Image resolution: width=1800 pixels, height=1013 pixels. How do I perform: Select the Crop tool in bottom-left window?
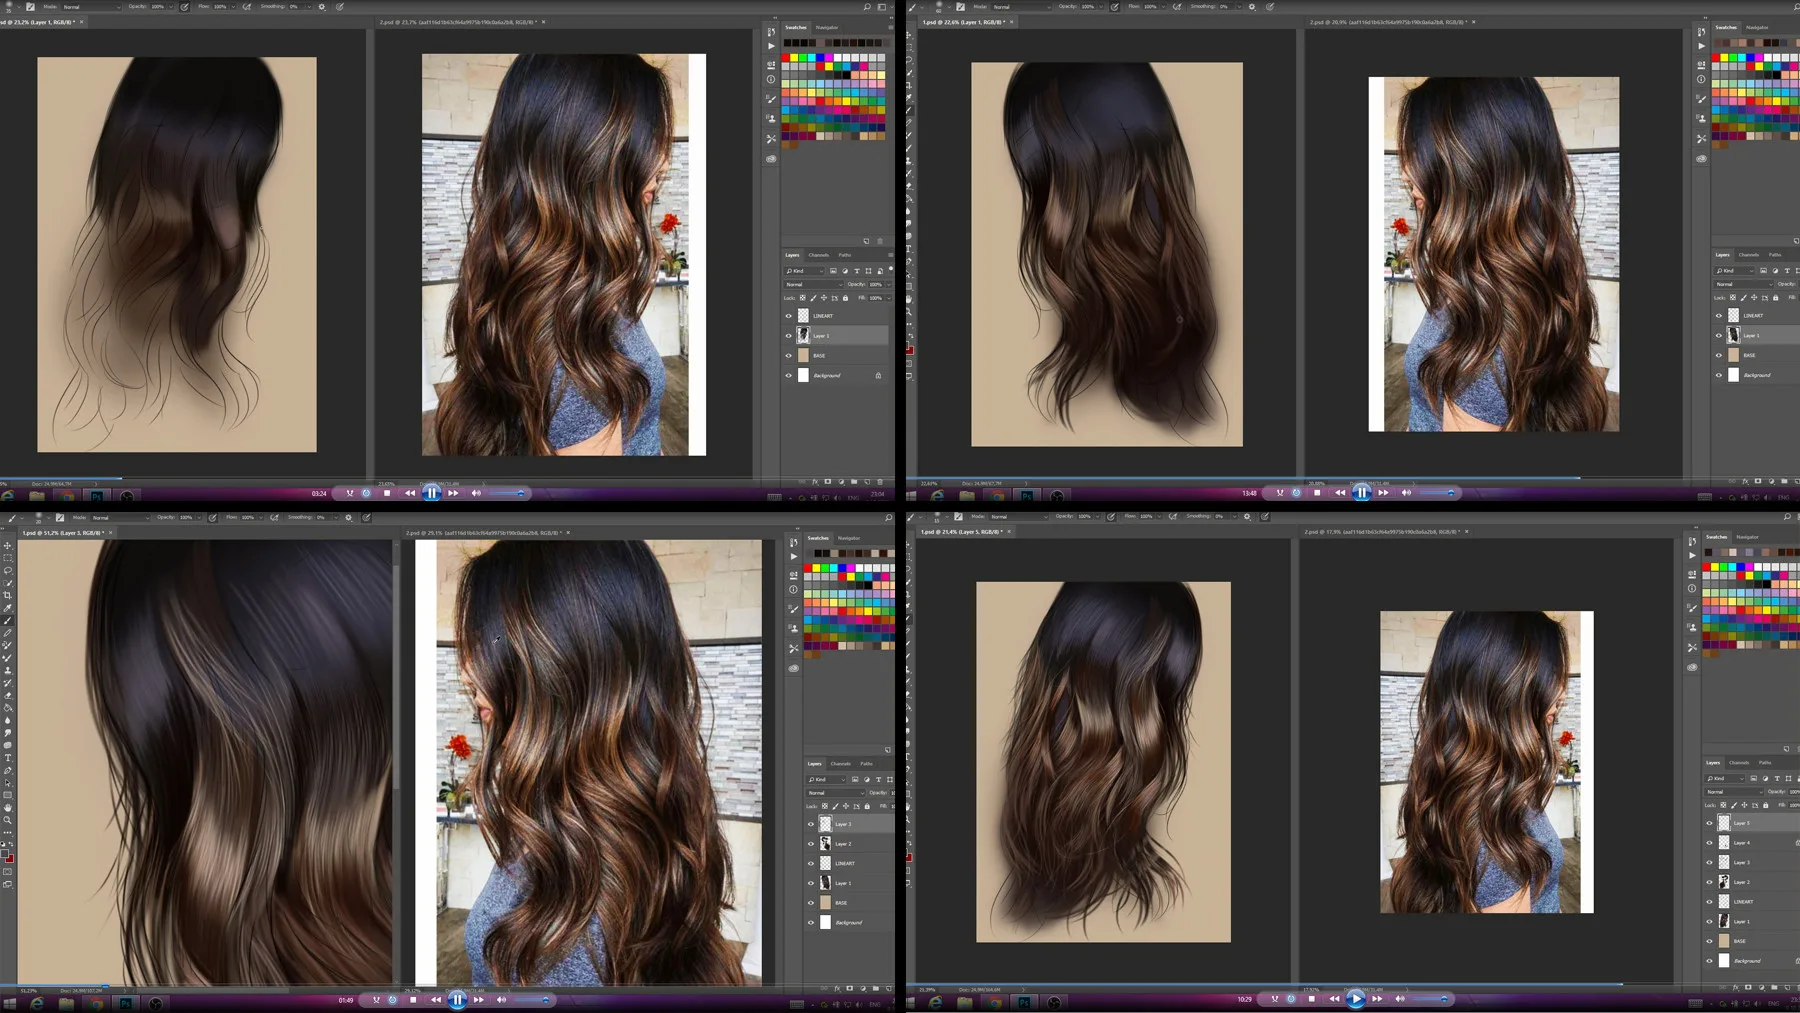(7, 595)
